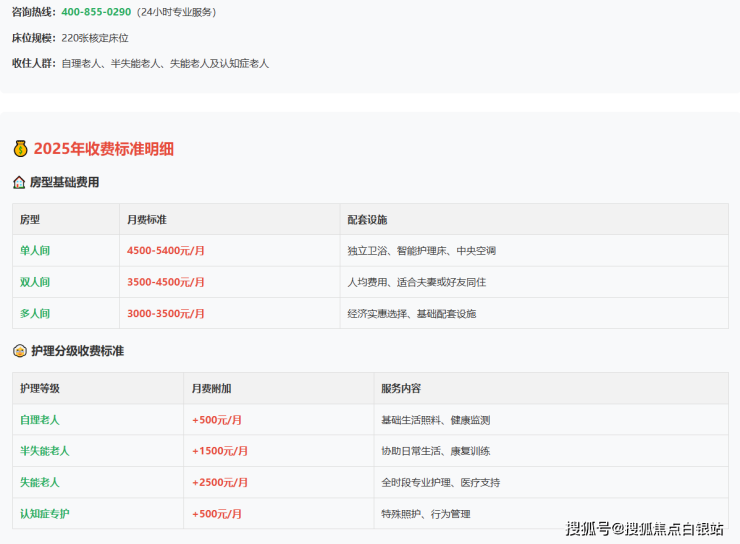This screenshot has height=544, width=740.
Task: Click the house icon next to 房型基础费用
Action: [19, 183]
